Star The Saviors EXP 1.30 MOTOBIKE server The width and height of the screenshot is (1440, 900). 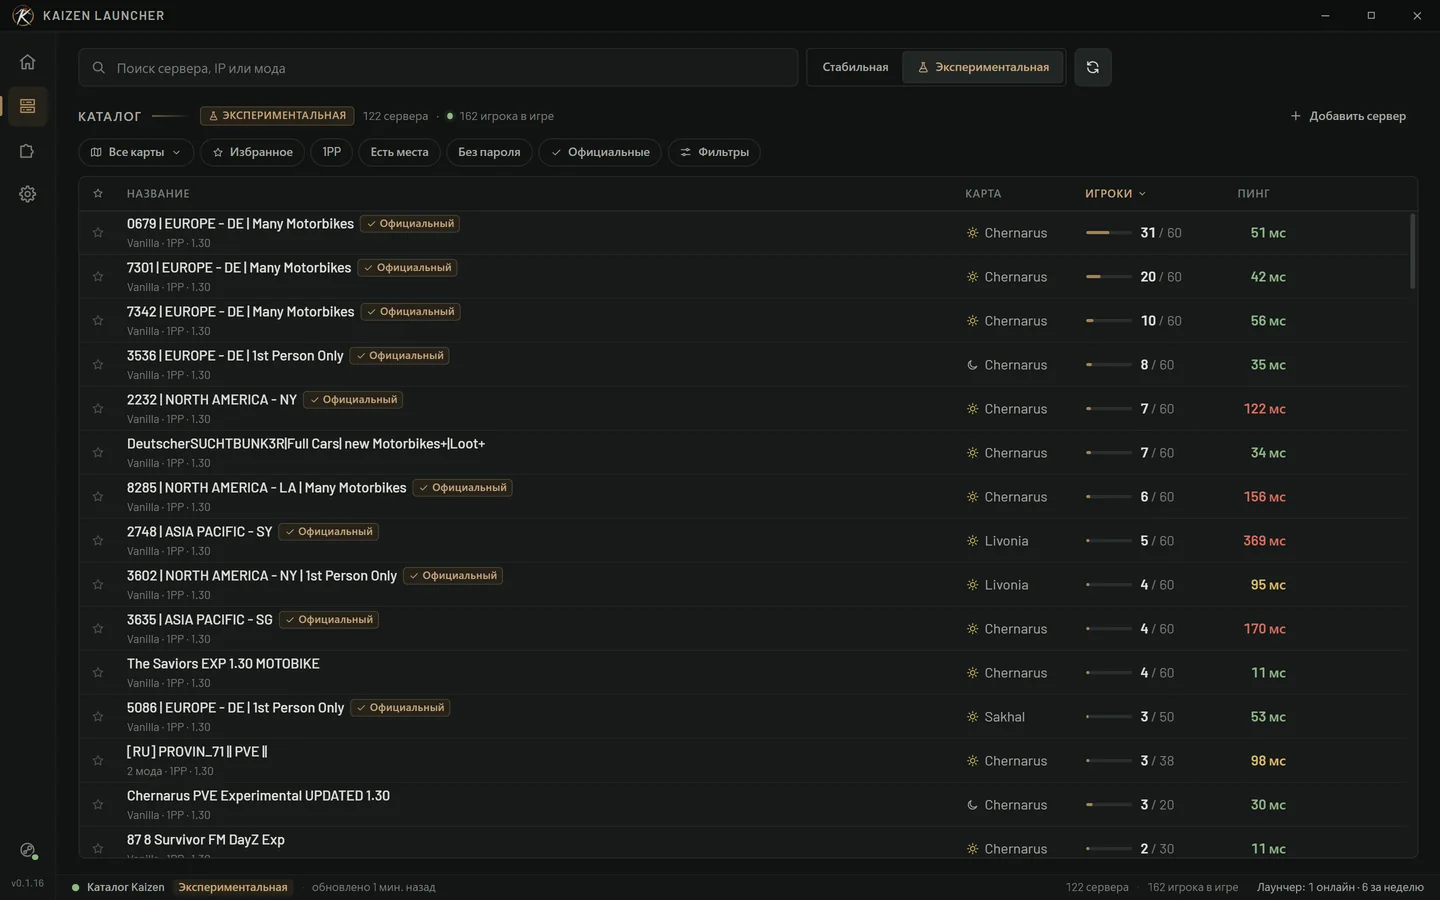pos(98,673)
